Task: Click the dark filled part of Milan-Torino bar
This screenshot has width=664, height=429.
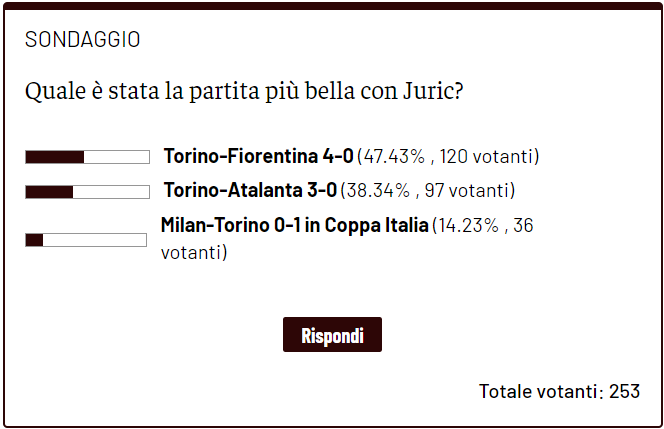Action: click(x=34, y=240)
